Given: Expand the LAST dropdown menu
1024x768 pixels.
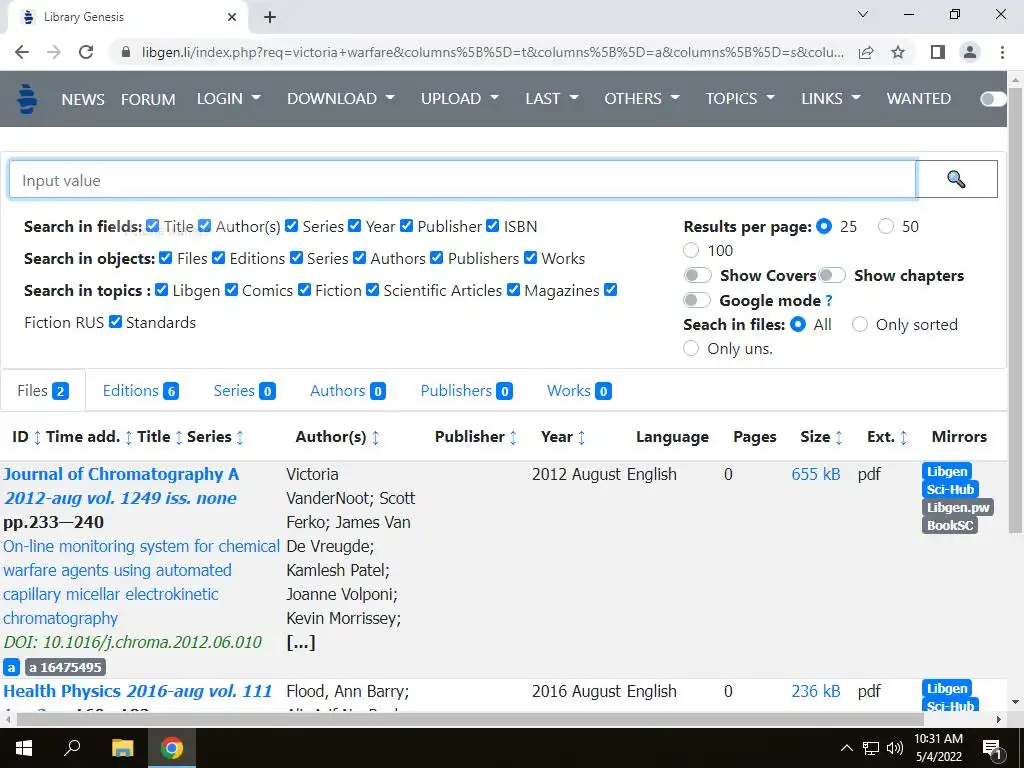Looking at the screenshot, I should [x=552, y=99].
